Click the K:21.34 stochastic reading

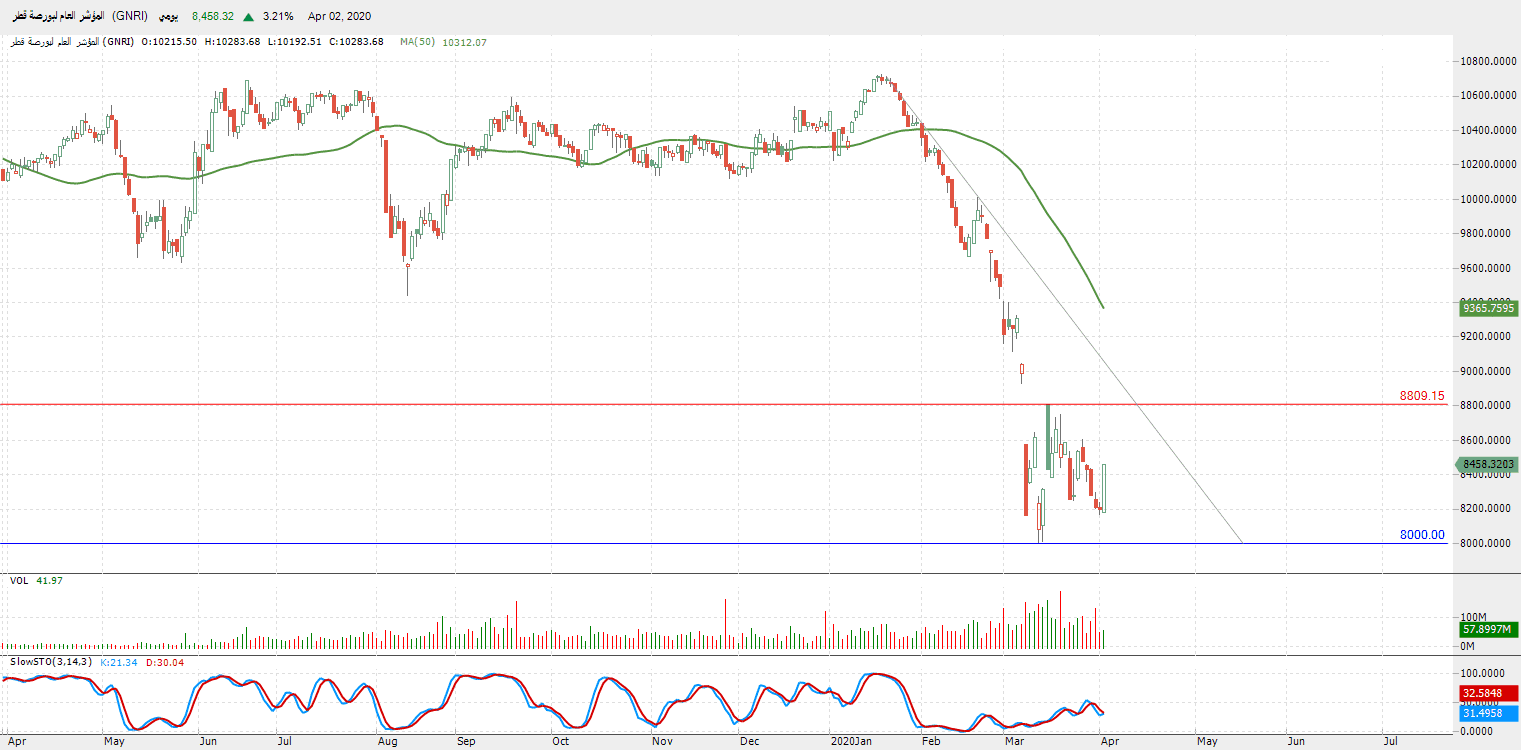pyautogui.click(x=119, y=662)
